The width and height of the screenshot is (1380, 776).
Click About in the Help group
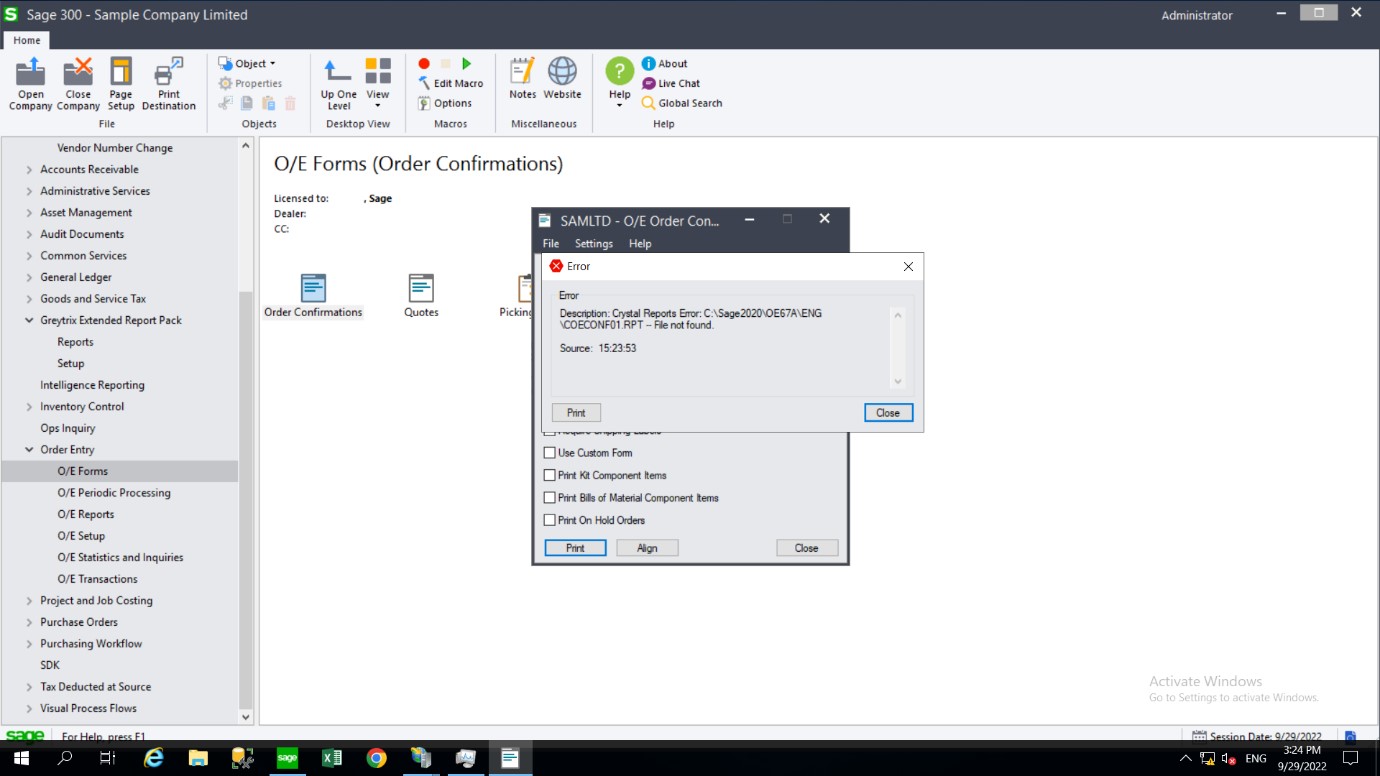point(665,64)
